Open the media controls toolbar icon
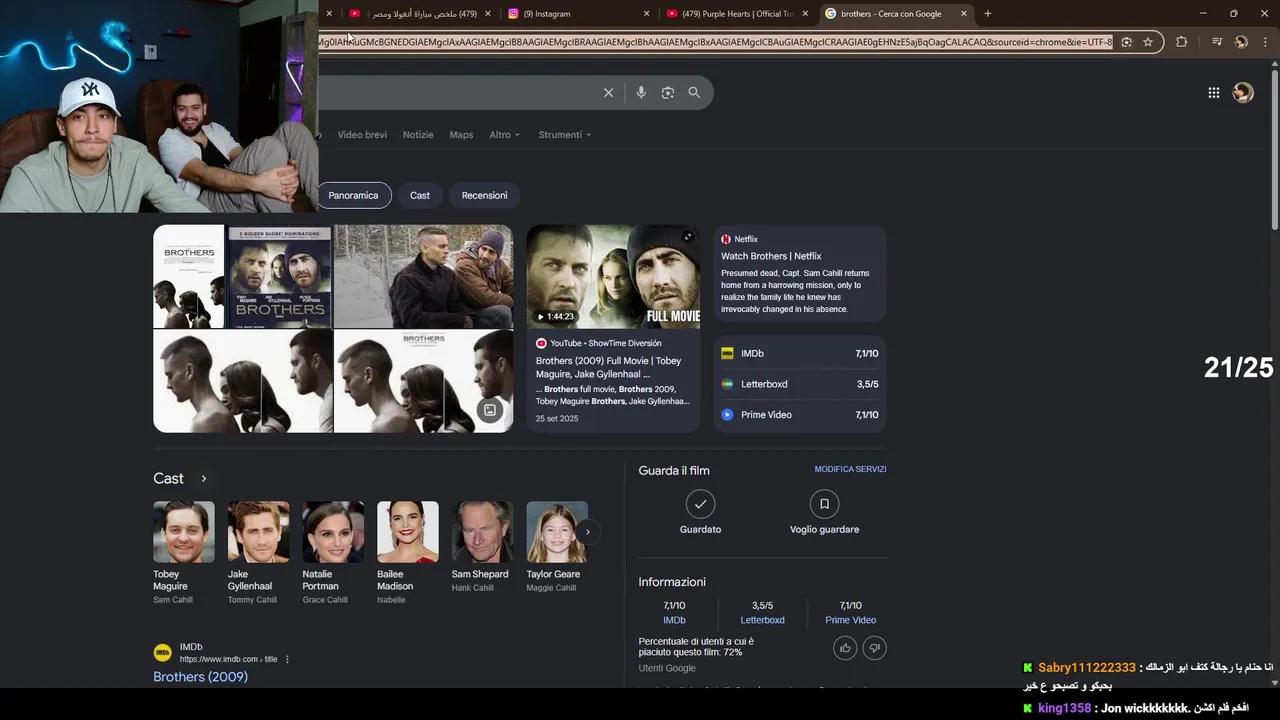The width and height of the screenshot is (1280, 720). (1217, 42)
